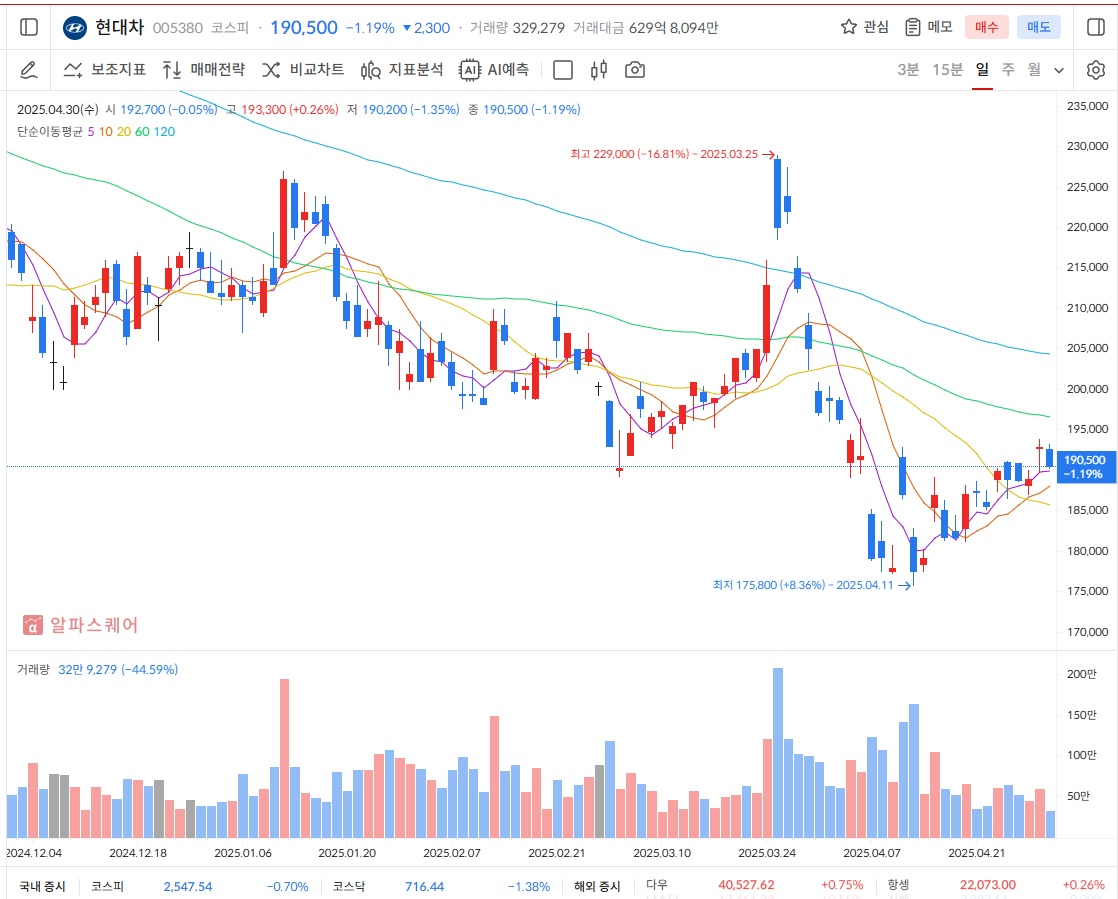Click the 매수 buy button
The image size is (1118, 899).
point(987,27)
